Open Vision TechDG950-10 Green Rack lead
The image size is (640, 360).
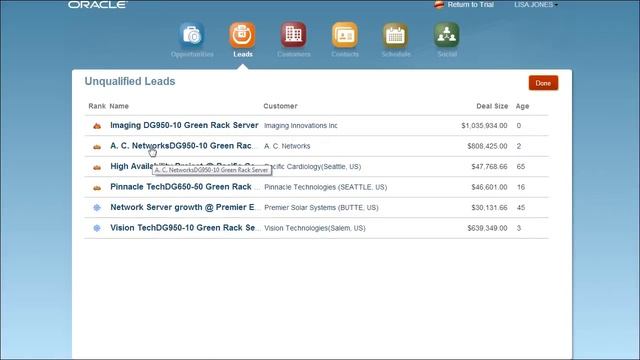click(x=185, y=228)
